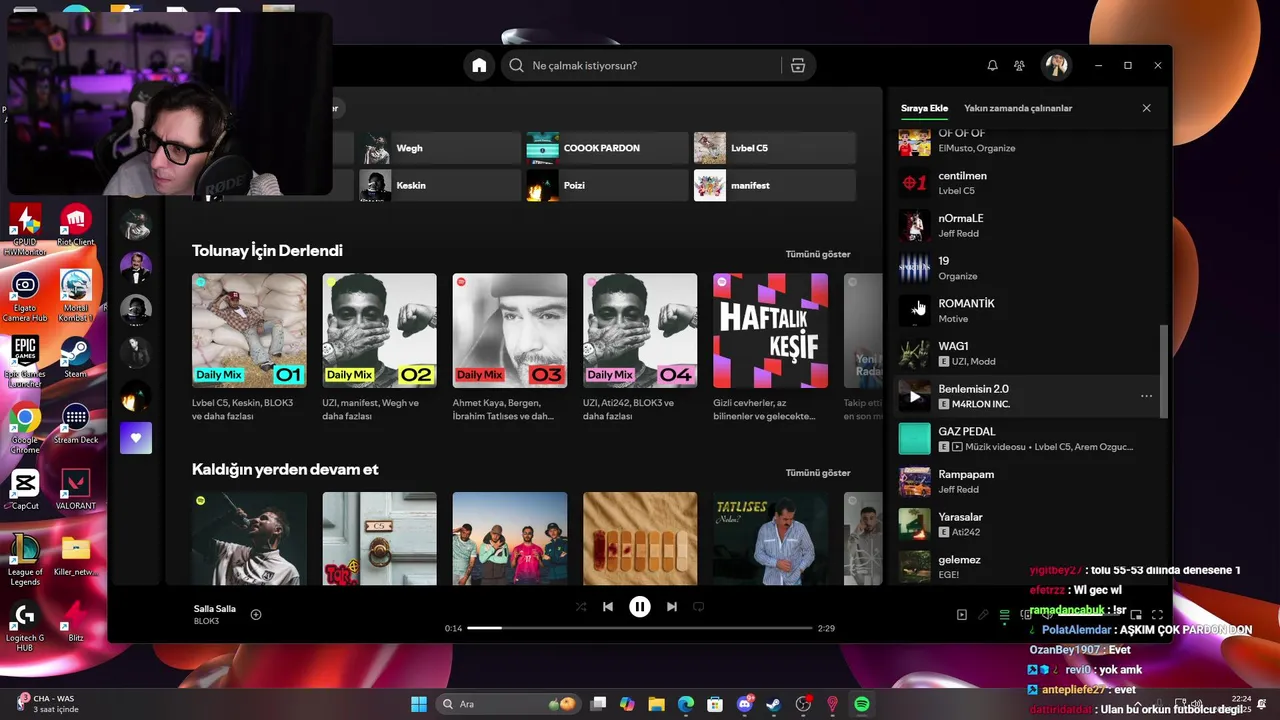The image size is (1280, 720).
Task: Select VALORANT desktop shortcut
Action: 76,489
